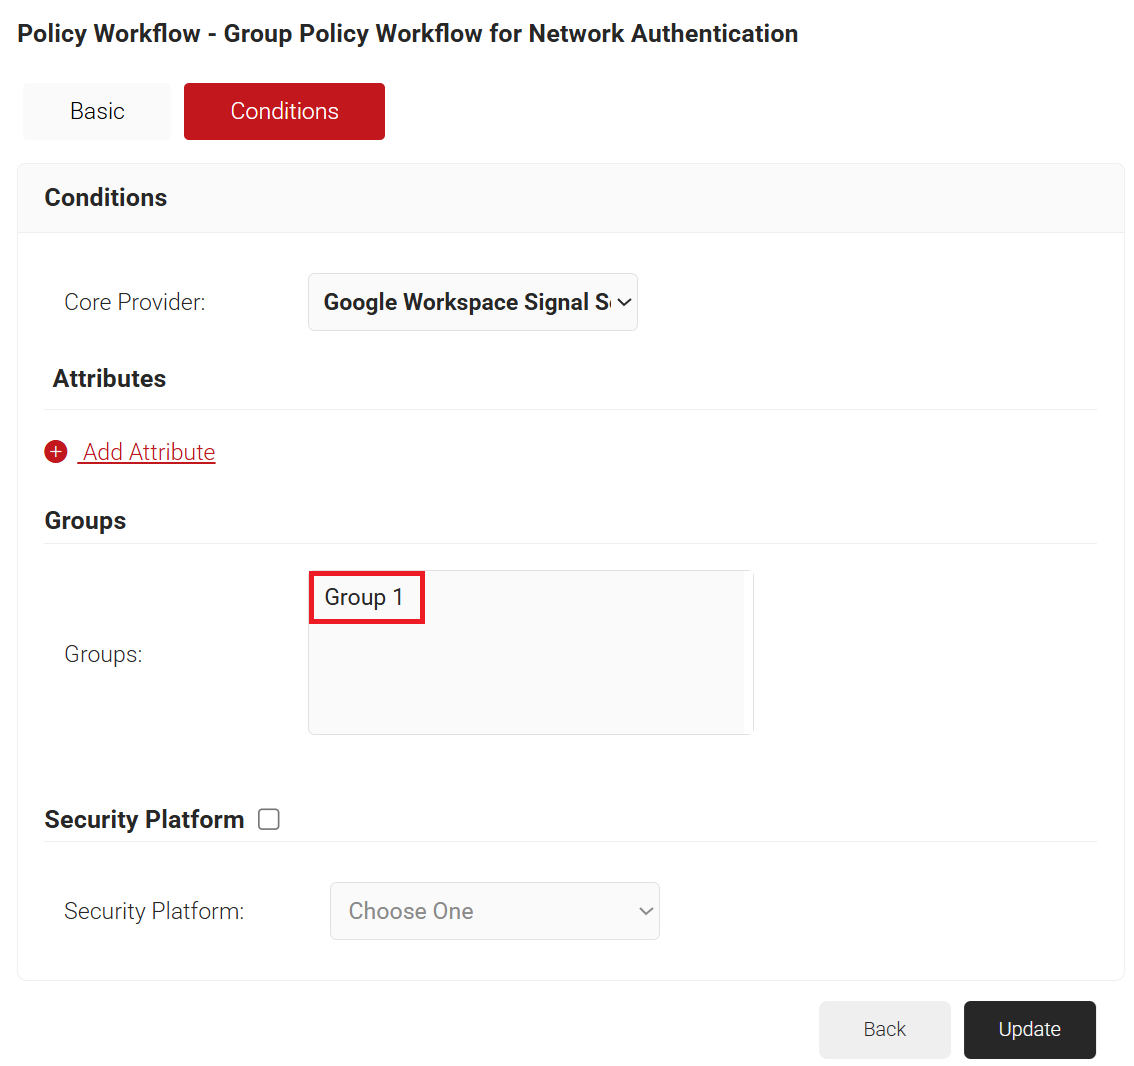
Task: Click the Policy Workflow page title
Action: pos(407,33)
